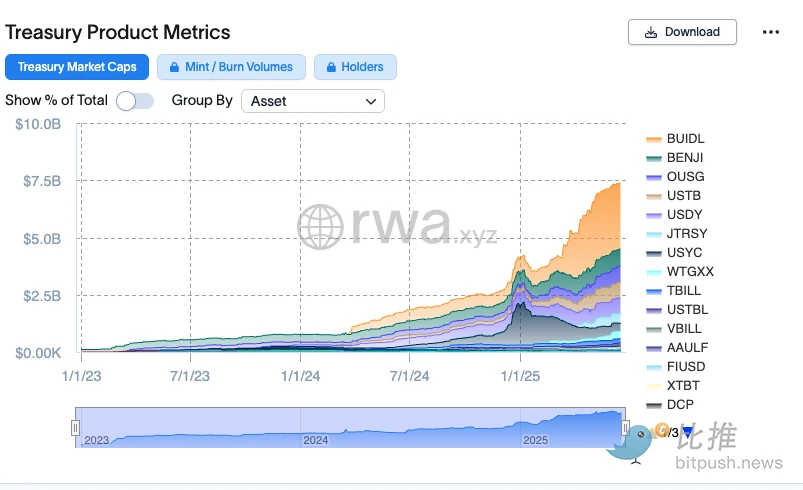Toggle the USTB legend entry
The width and height of the screenshot is (803, 490).
tap(685, 196)
